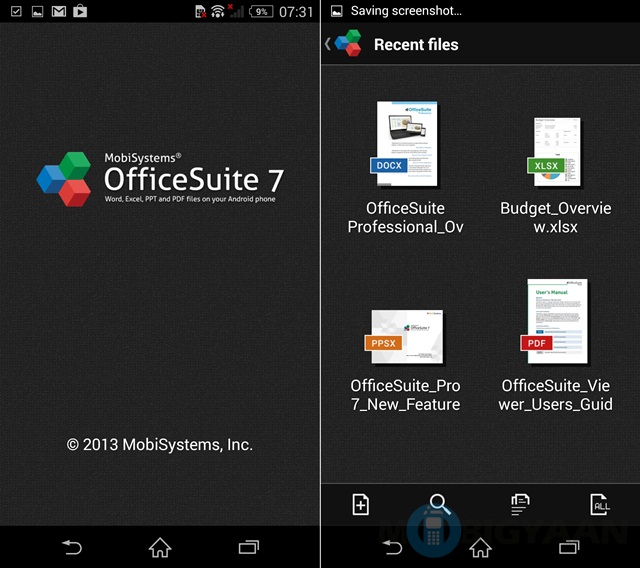Tap the recent apps button under Recent files screen
Viewport: 640px width, 568px height.
coord(569,547)
